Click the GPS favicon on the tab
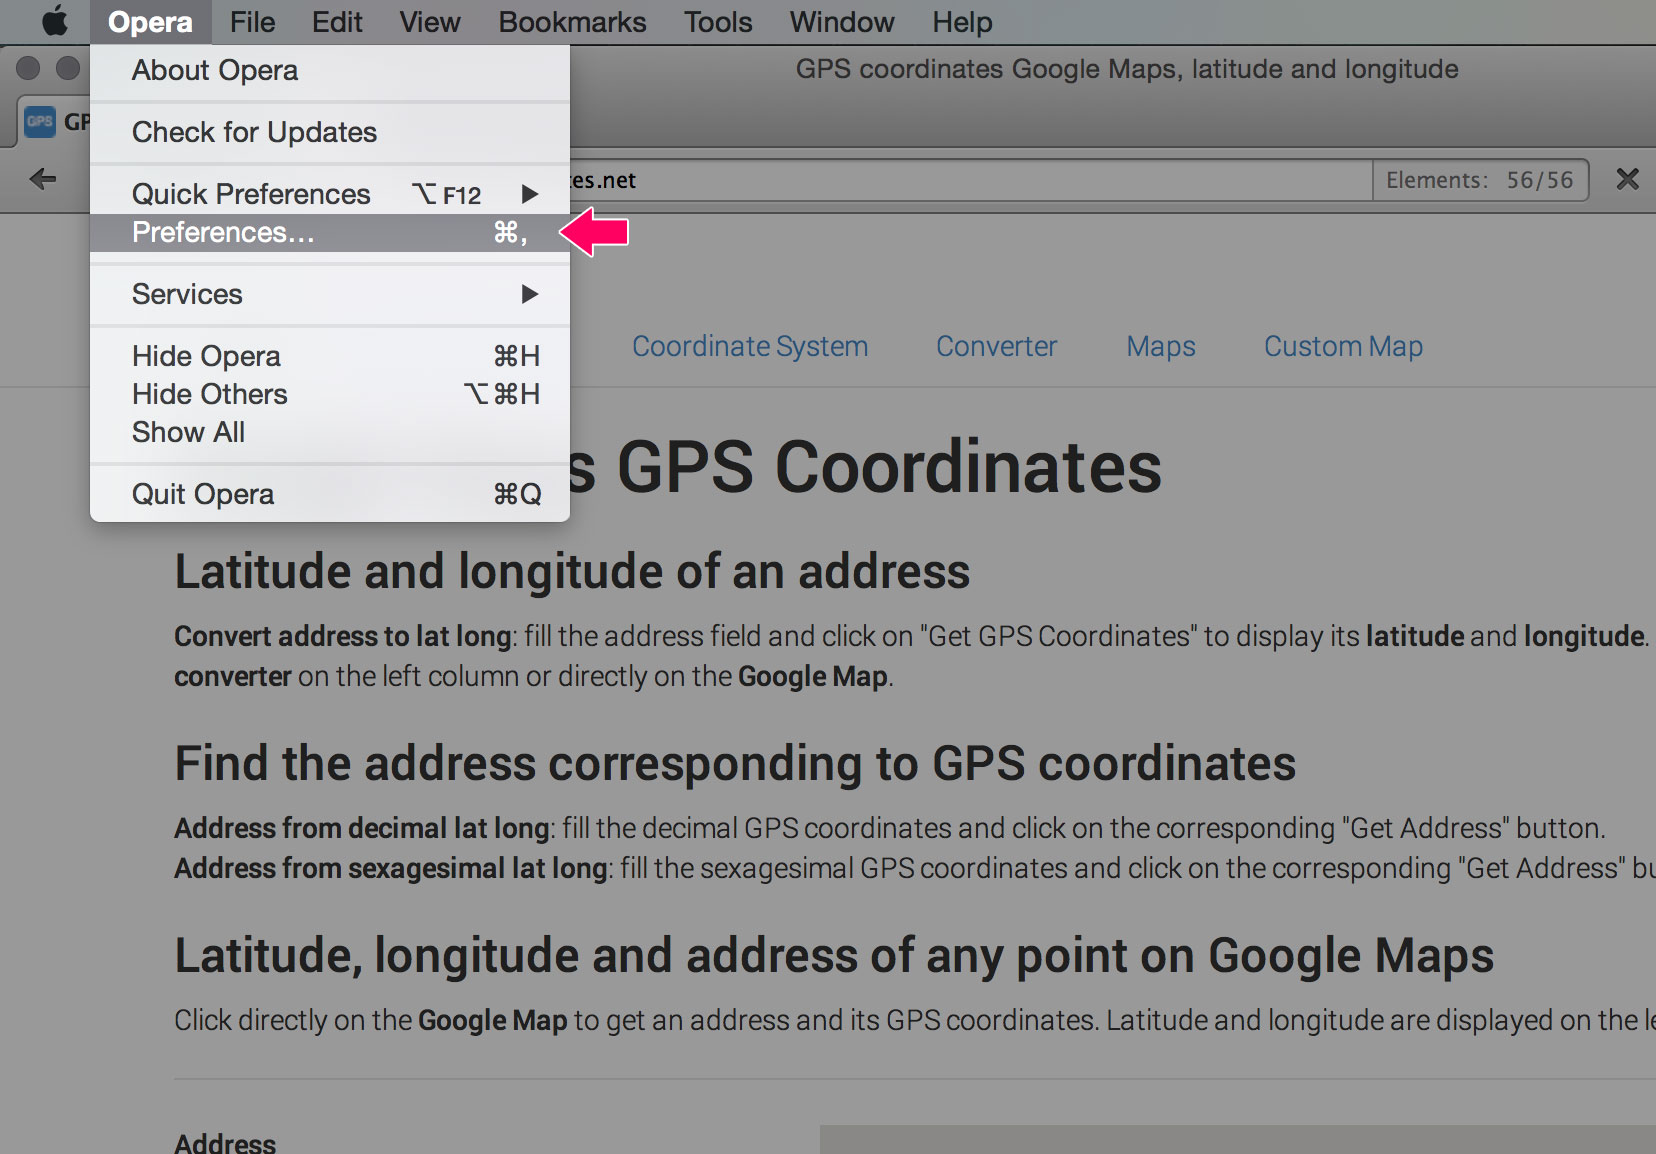The height and width of the screenshot is (1154, 1656). (x=39, y=122)
